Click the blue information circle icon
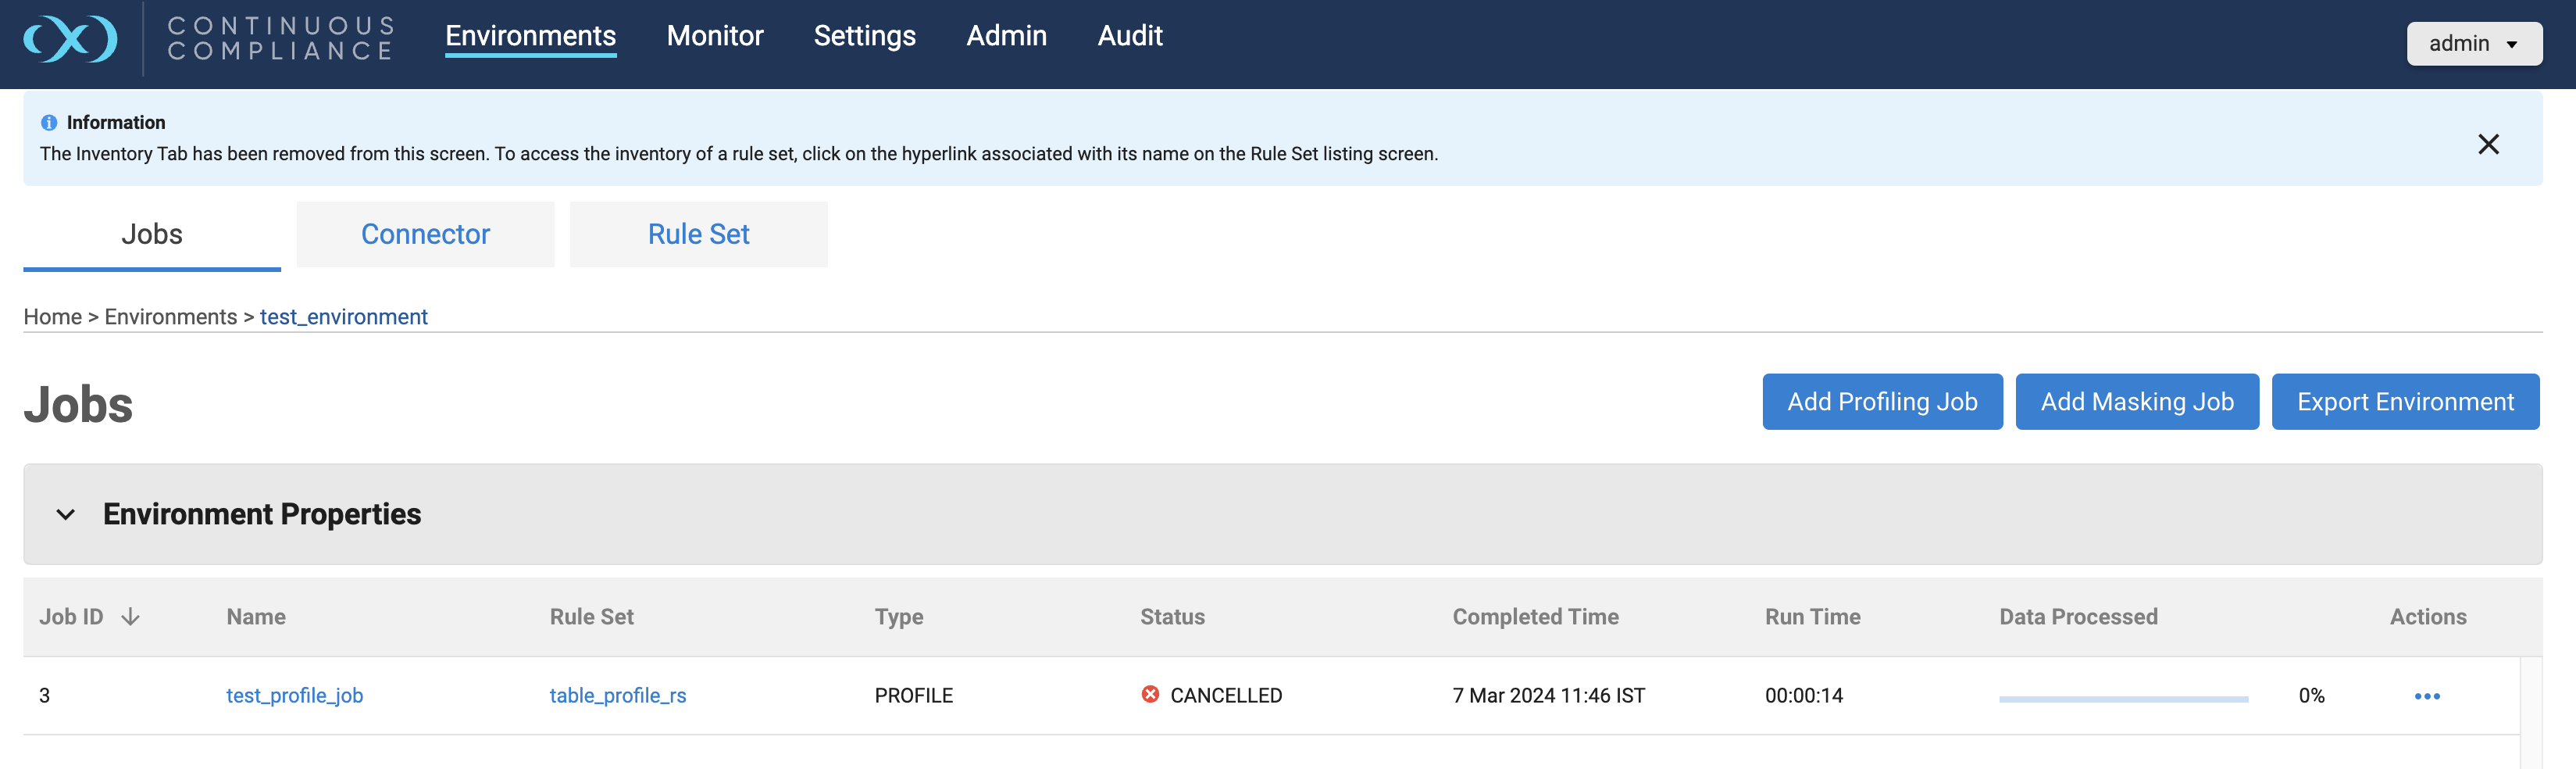The height and width of the screenshot is (769, 2576). coord(49,123)
